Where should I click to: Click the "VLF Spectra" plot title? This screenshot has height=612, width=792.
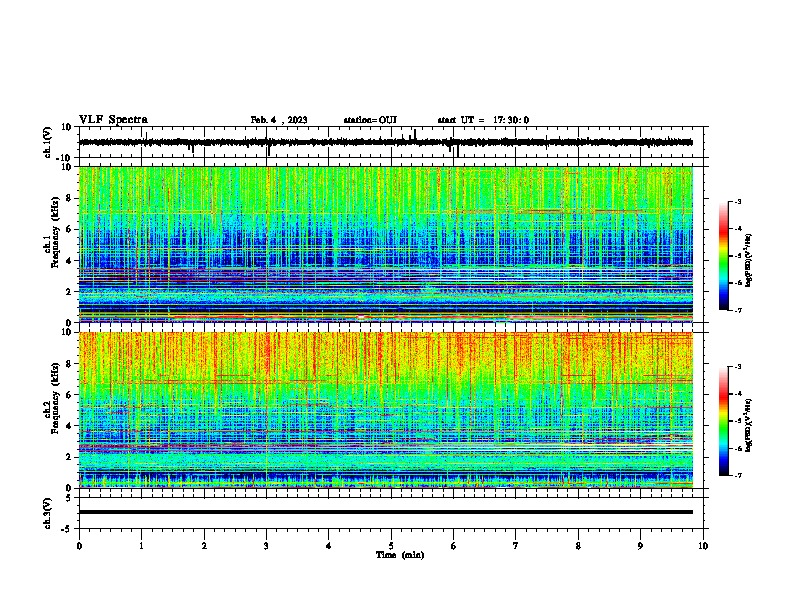pos(113,120)
